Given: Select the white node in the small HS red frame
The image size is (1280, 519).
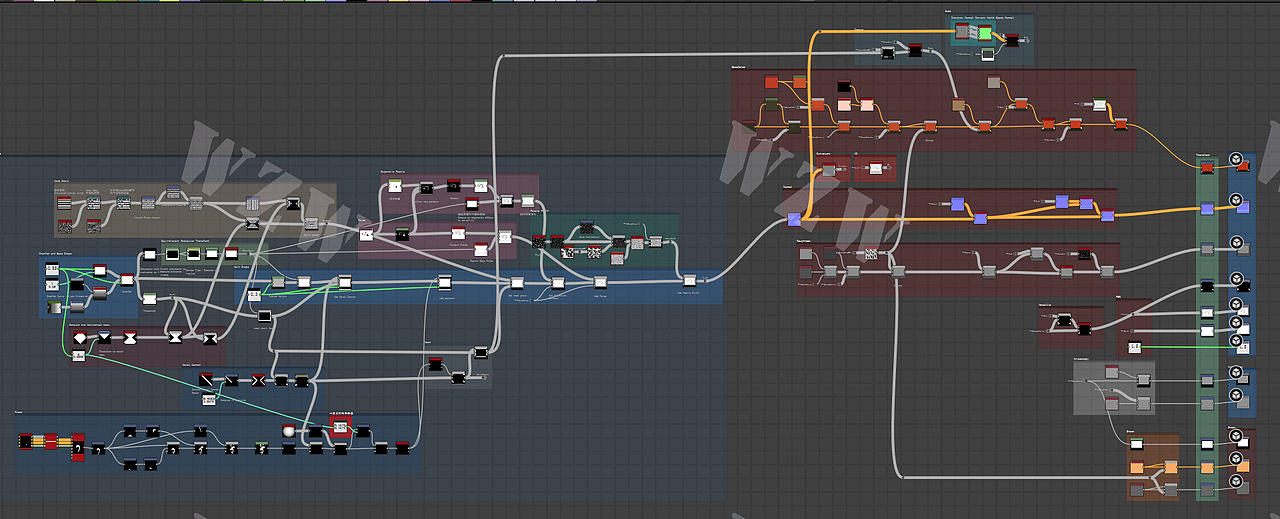Looking at the screenshot, I should 875,168.
